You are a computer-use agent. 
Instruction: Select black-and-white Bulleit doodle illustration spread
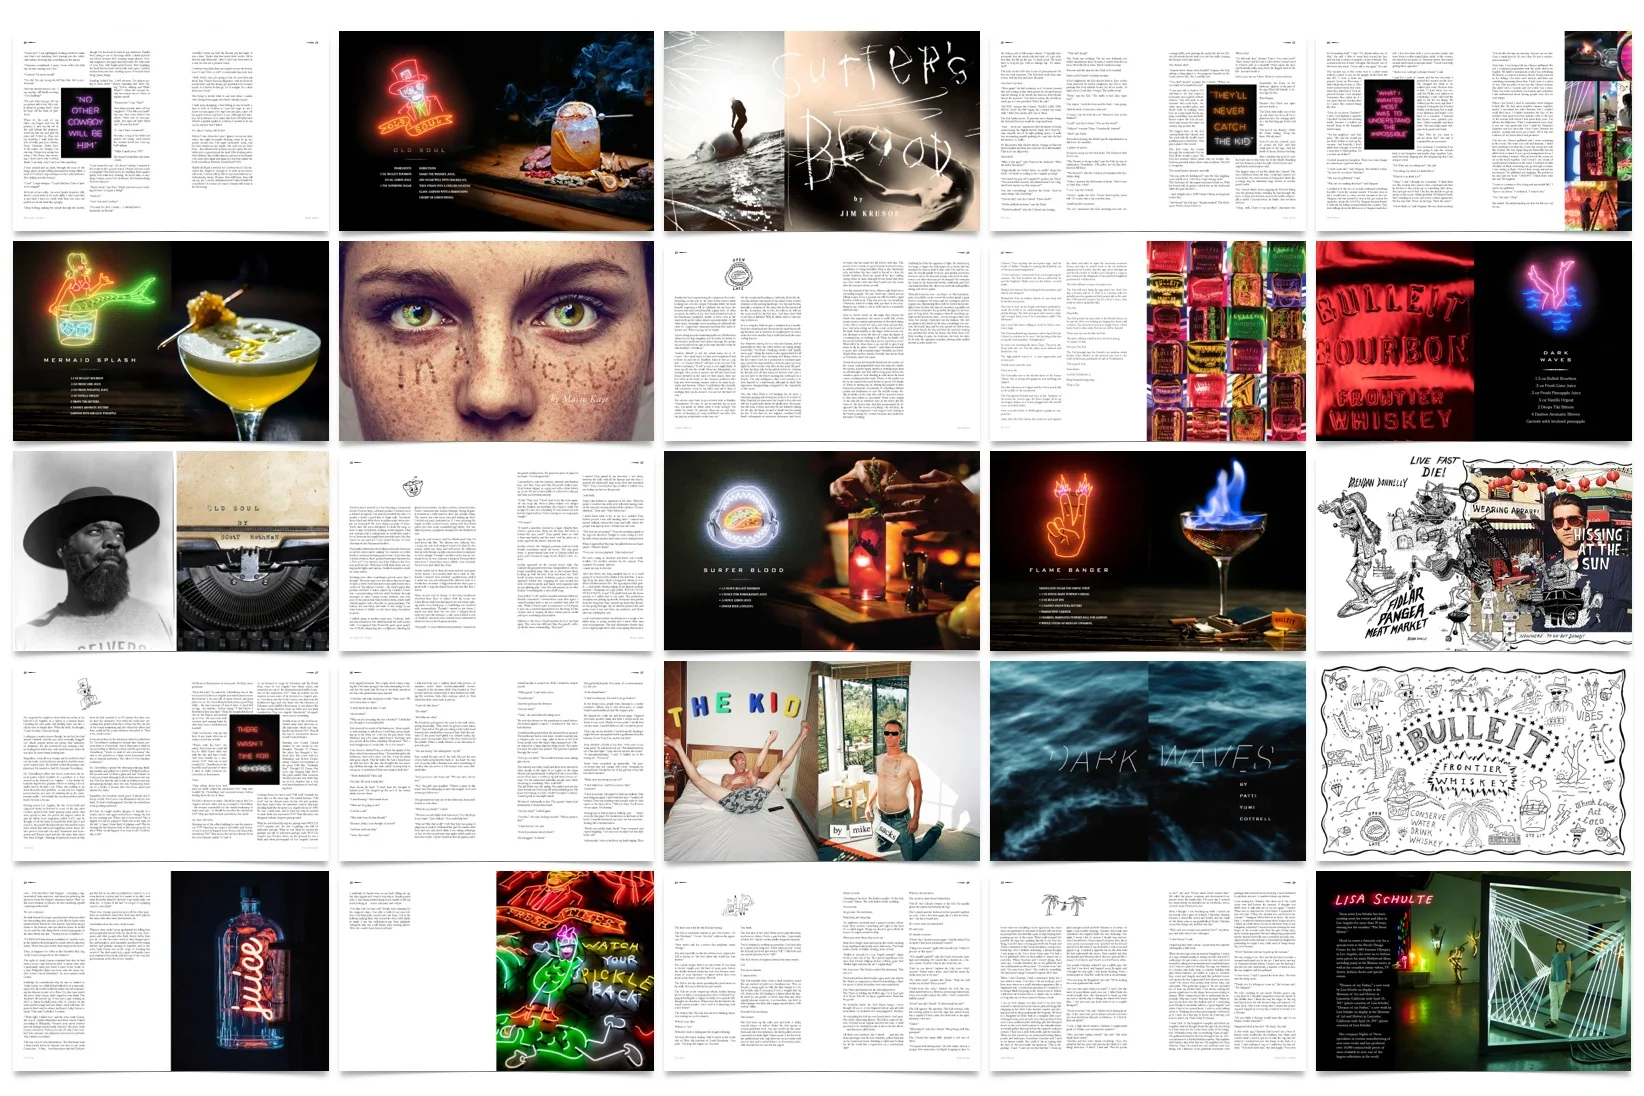[1474, 761]
